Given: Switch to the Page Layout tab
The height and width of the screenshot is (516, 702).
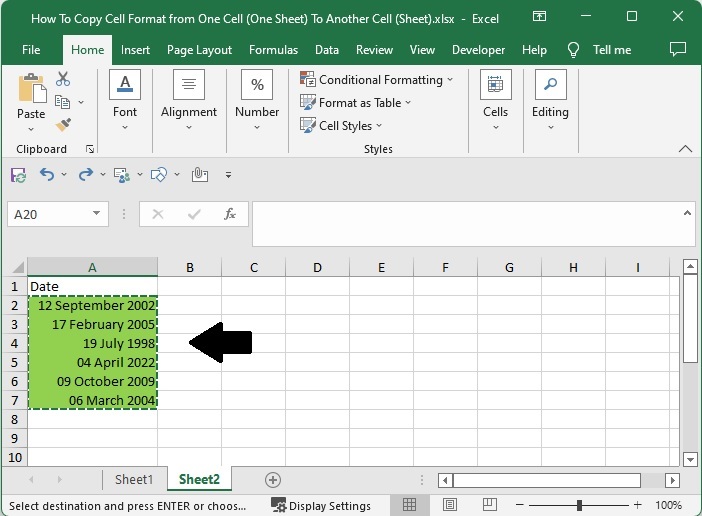Looking at the screenshot, I should [199, 50].
